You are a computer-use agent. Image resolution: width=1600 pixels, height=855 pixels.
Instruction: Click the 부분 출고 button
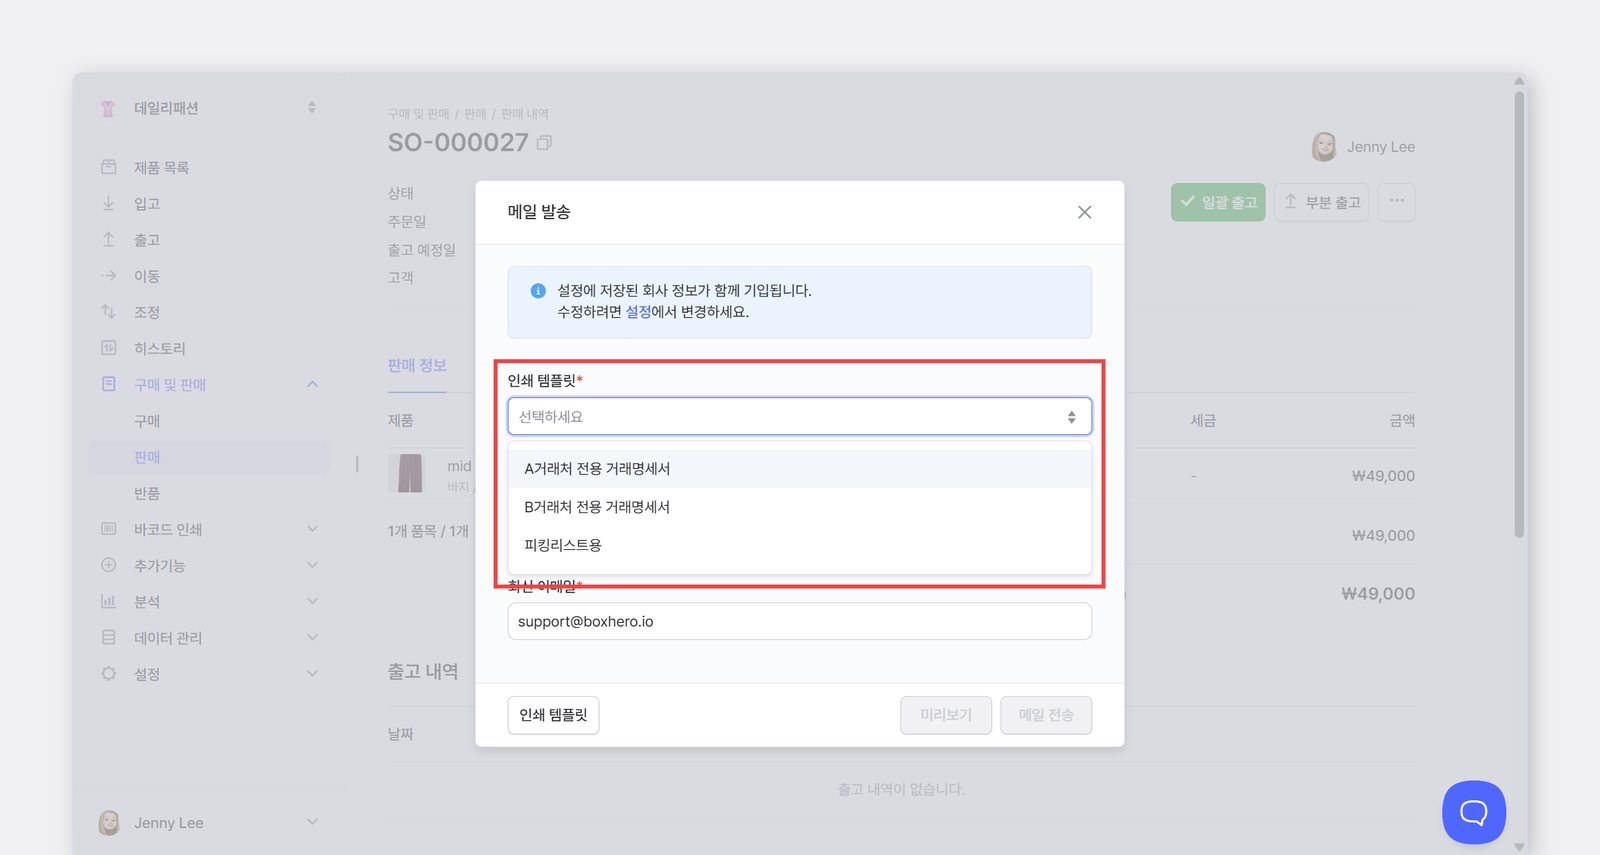pos(1321,202)
